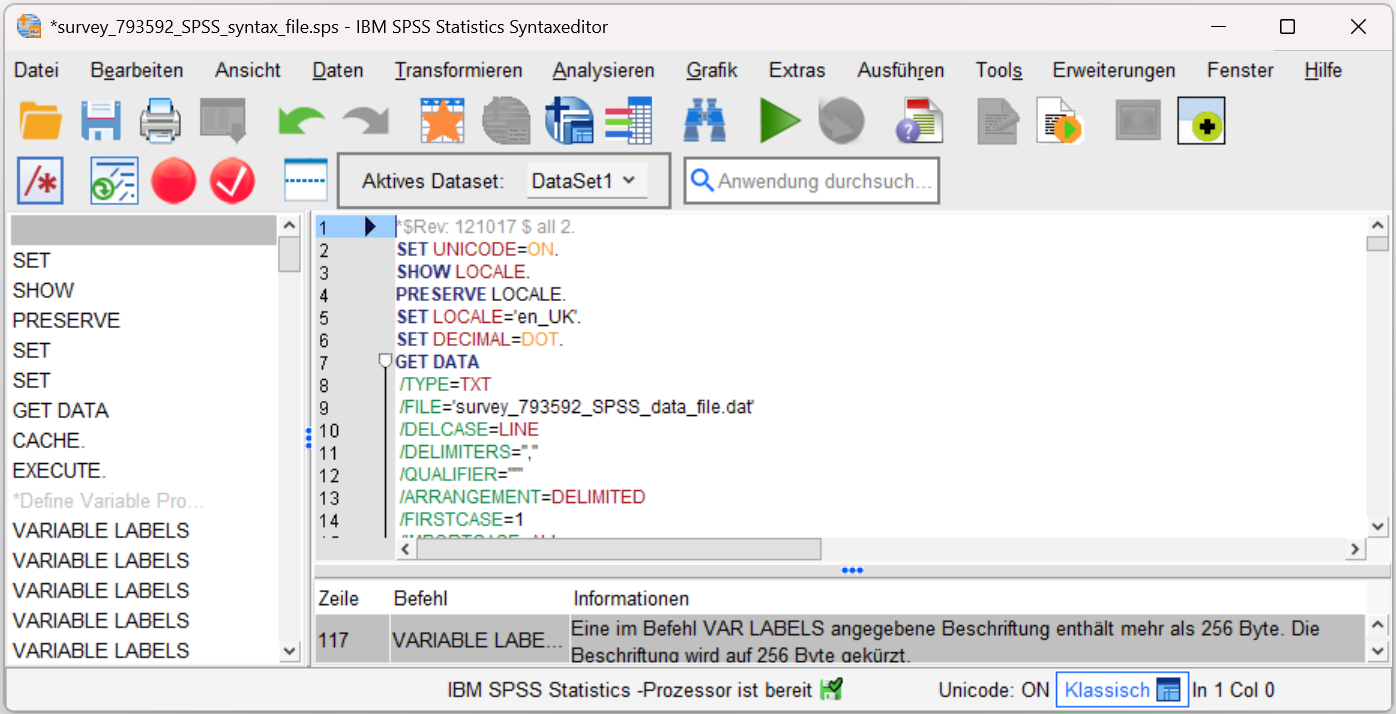Undo the last edit with the green arrow
The height and width of the screenshot is (714, 1396).
click(301, 121)
